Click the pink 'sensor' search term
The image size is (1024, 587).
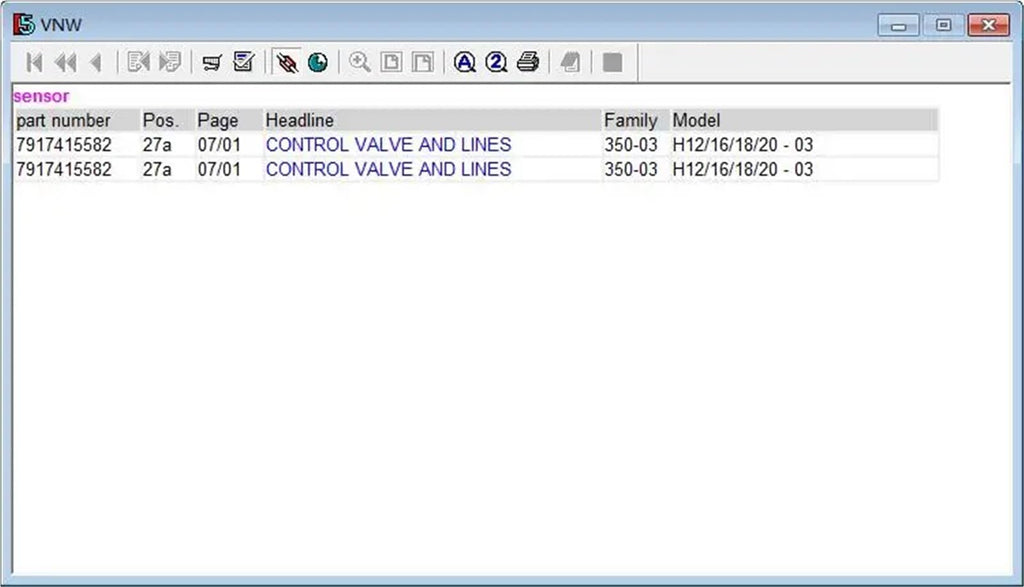(x=41, y=96)
